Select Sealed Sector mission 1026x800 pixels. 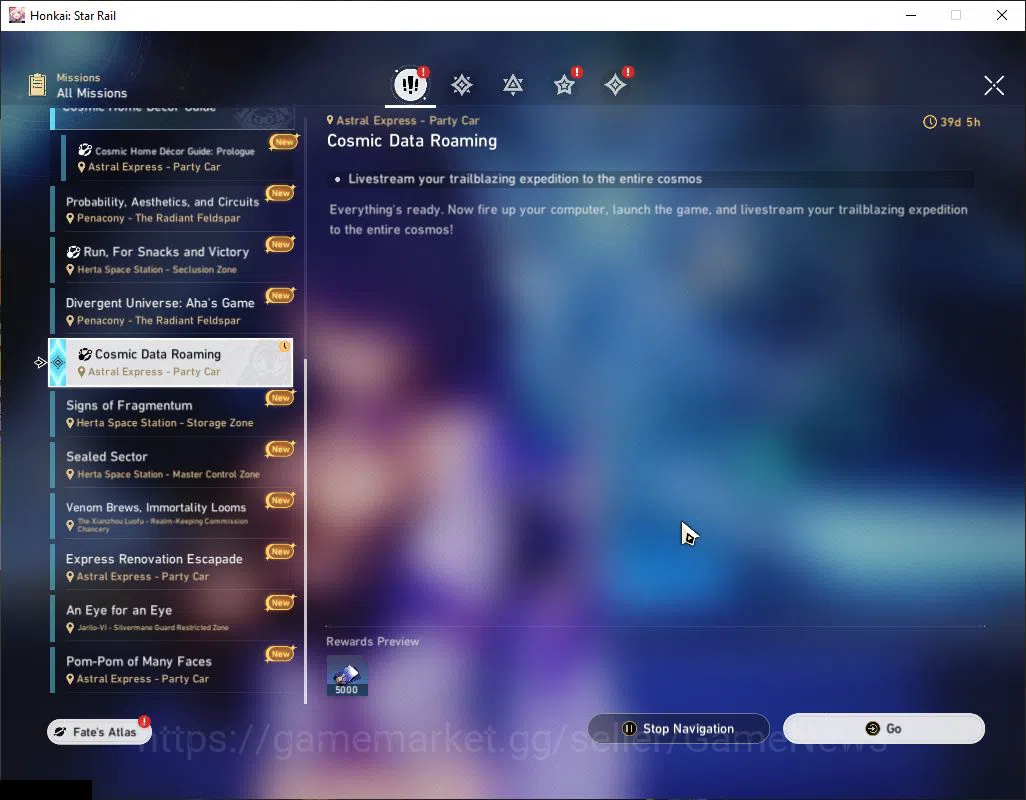click(172, 464)
